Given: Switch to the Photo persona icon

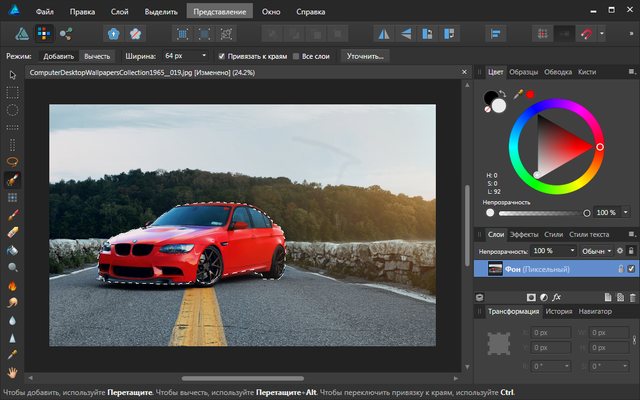Looking at the screenshot, I should pos(20,35).
